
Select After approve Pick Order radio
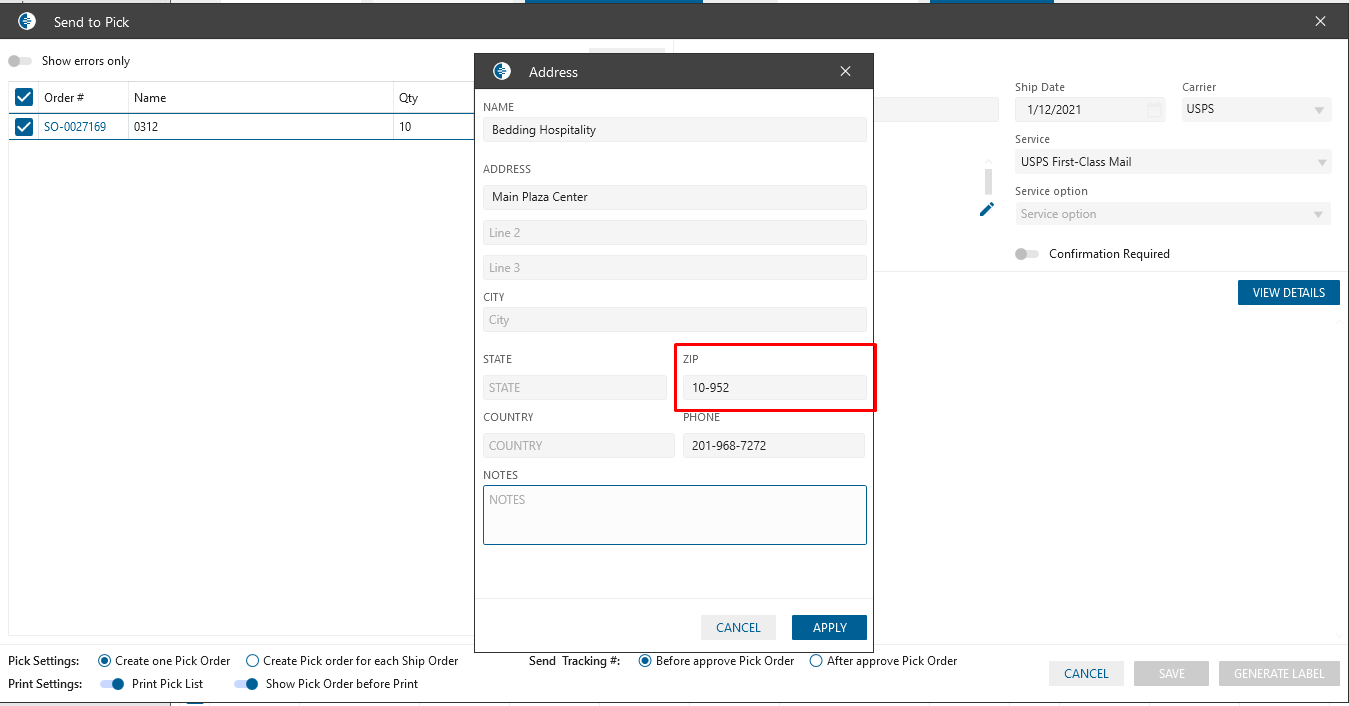pyautogui.click(x=816, y=661)
